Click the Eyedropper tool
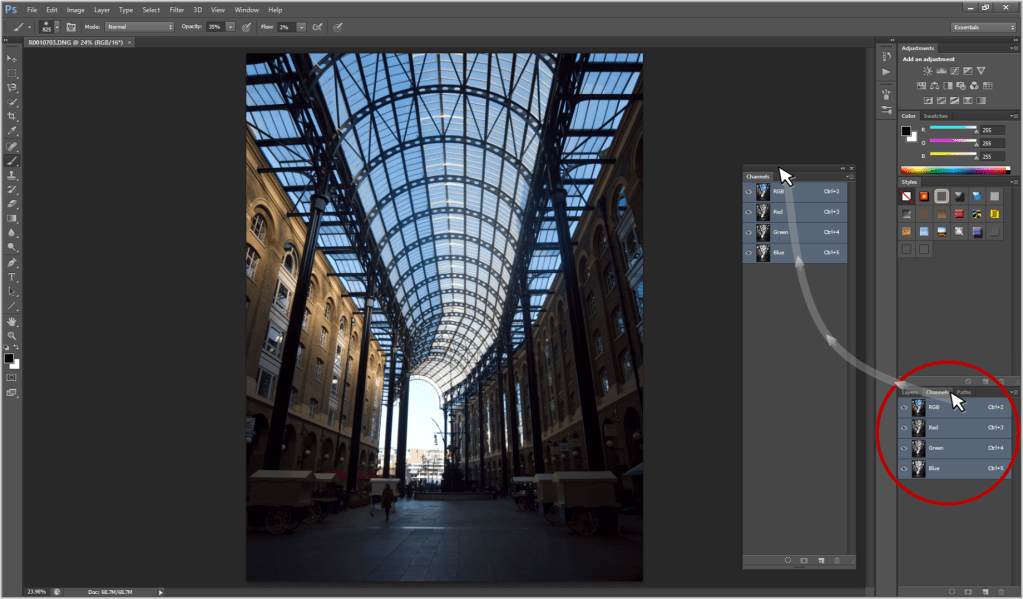The image size is (1023, 599). point(12,131)
